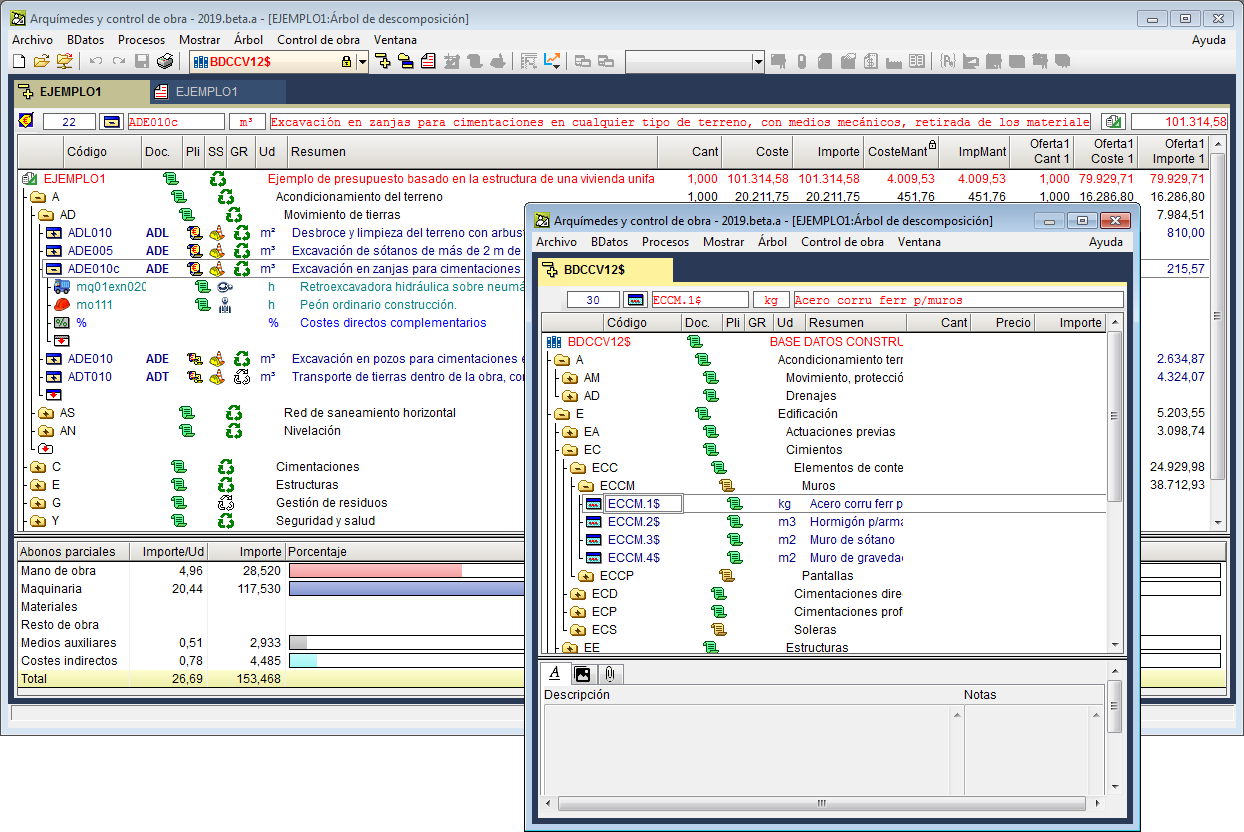Click the code field showing ADE010c
The image size is (1244, 832).
pos(175,121)
